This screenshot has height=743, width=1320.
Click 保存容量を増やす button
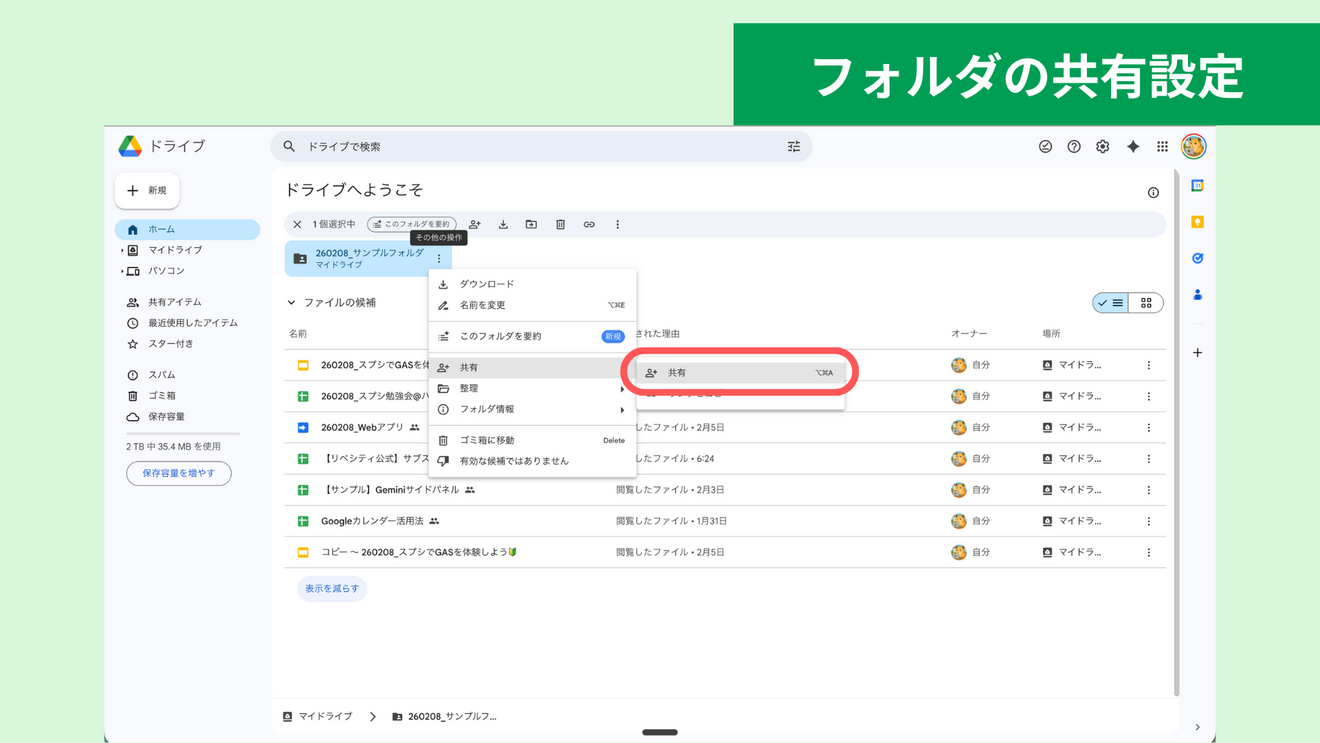pos(179,473)
